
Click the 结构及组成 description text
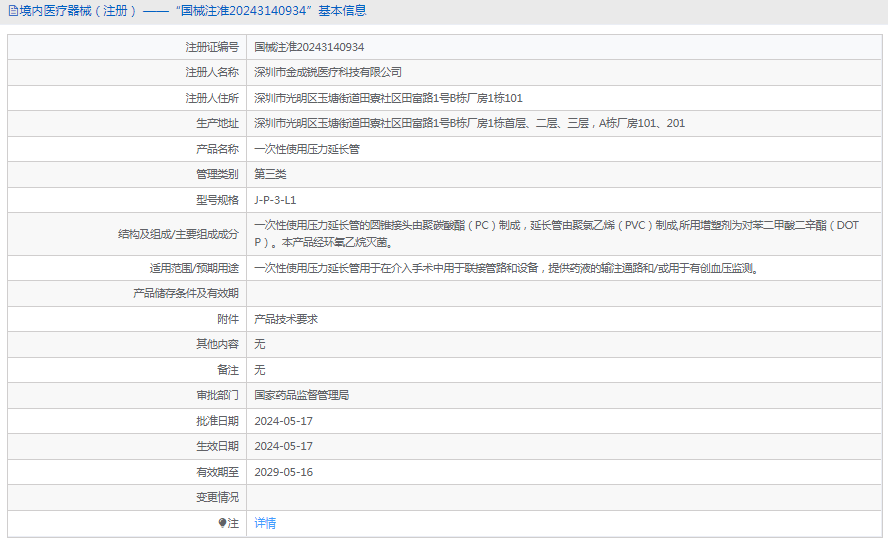pos(556,234)
